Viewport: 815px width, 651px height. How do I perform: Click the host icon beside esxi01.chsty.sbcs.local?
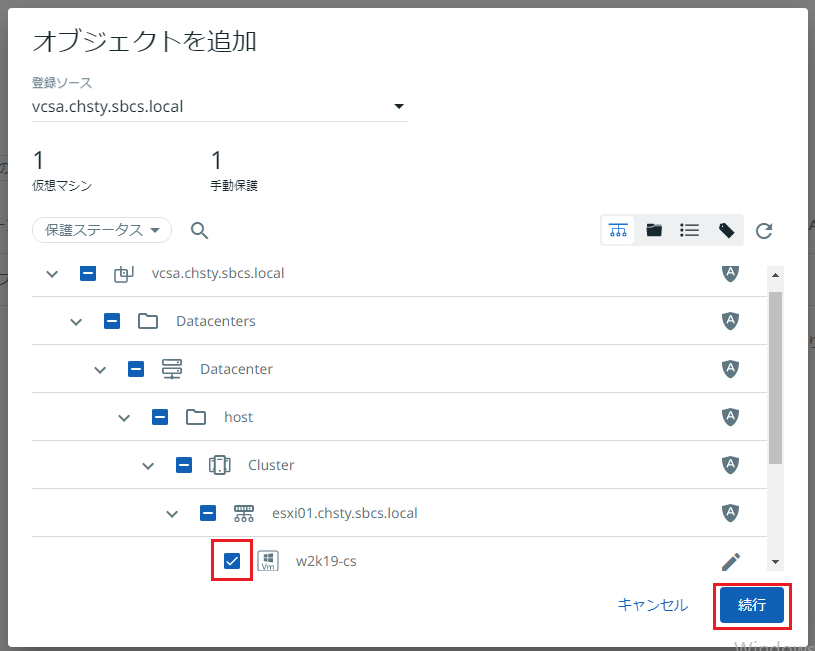[x=244, y=513]
